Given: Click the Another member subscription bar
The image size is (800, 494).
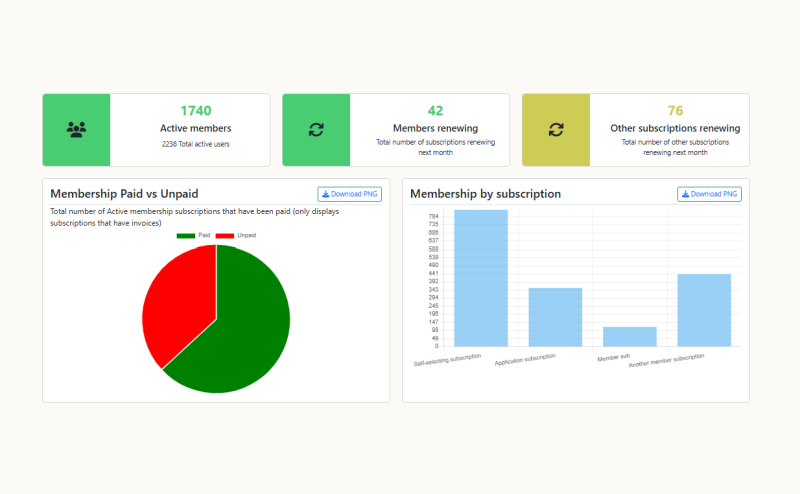Looking at the screenshot, I should tap(704, 311).
